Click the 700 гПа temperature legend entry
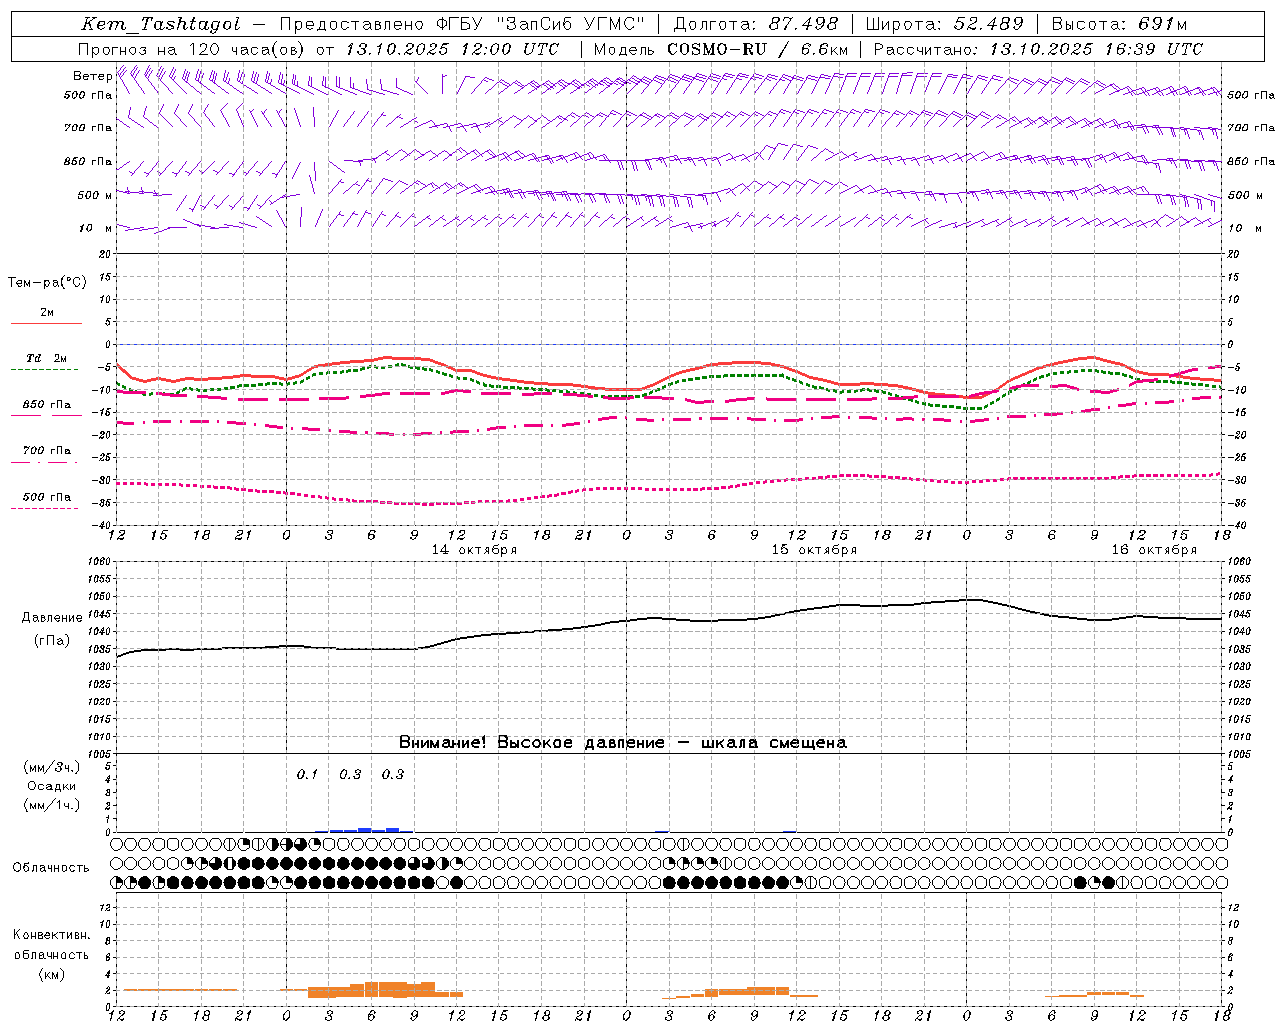 coord(47,451)
